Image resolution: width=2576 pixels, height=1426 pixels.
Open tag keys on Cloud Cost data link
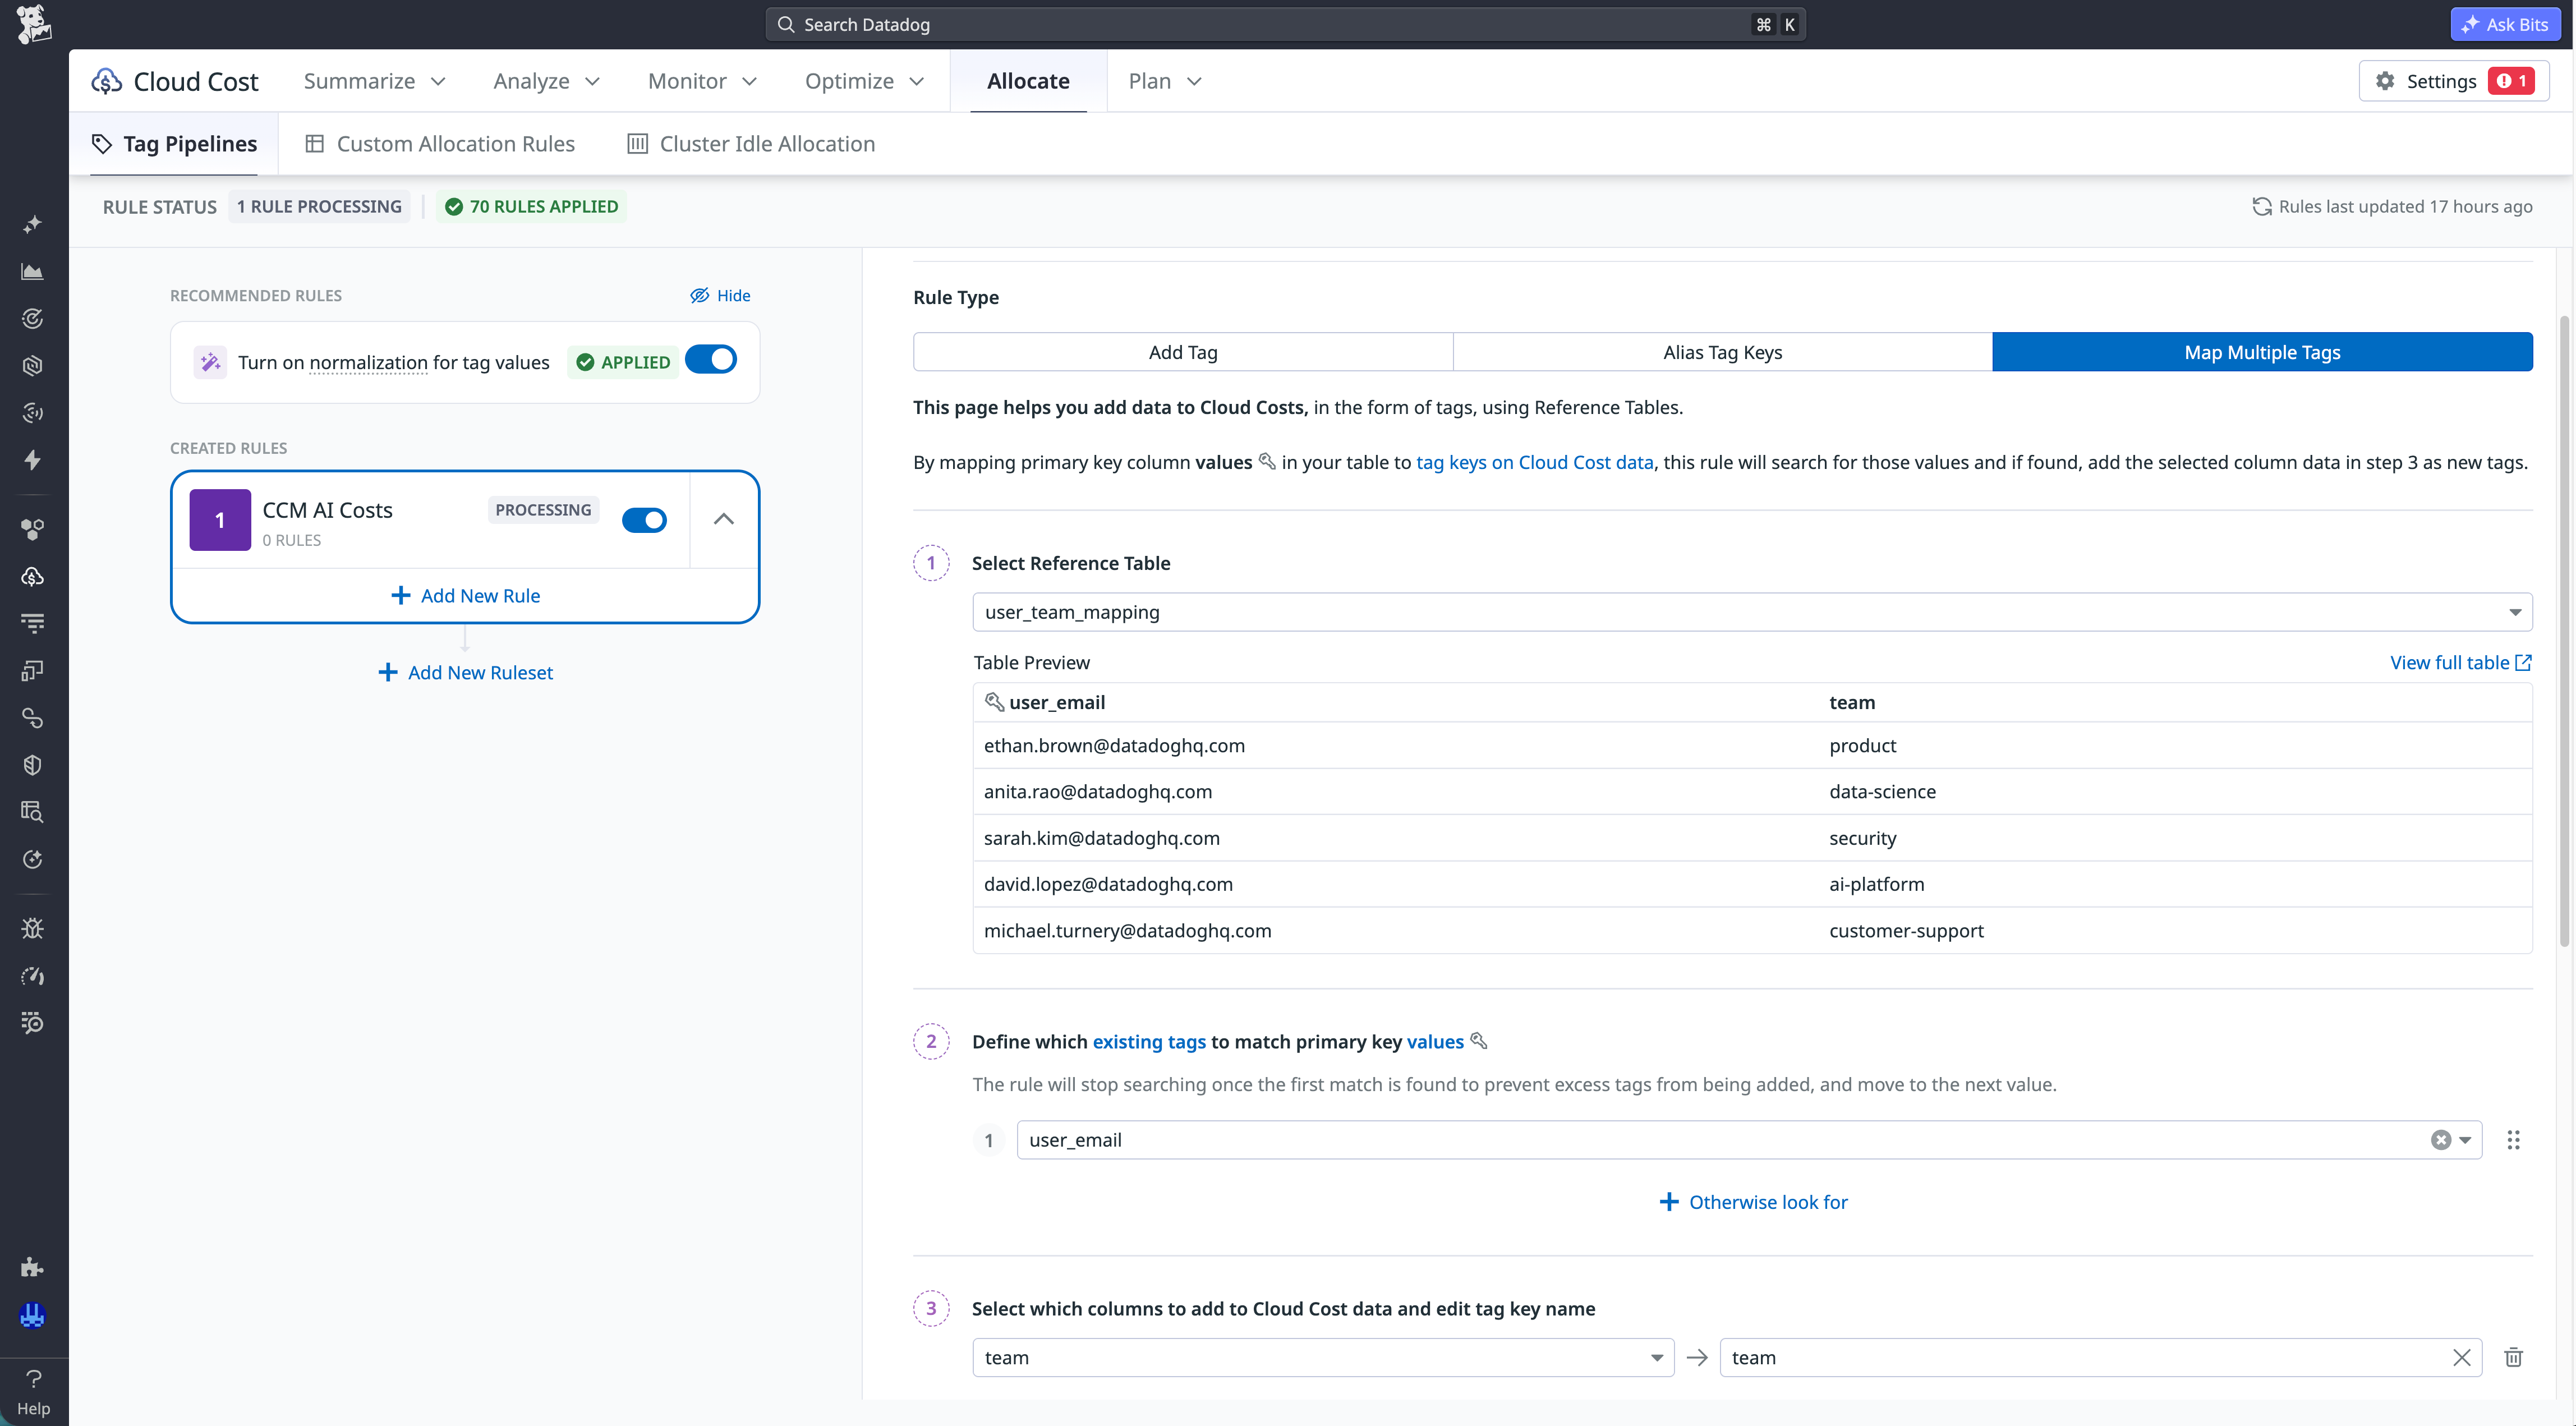point(1534,462)
